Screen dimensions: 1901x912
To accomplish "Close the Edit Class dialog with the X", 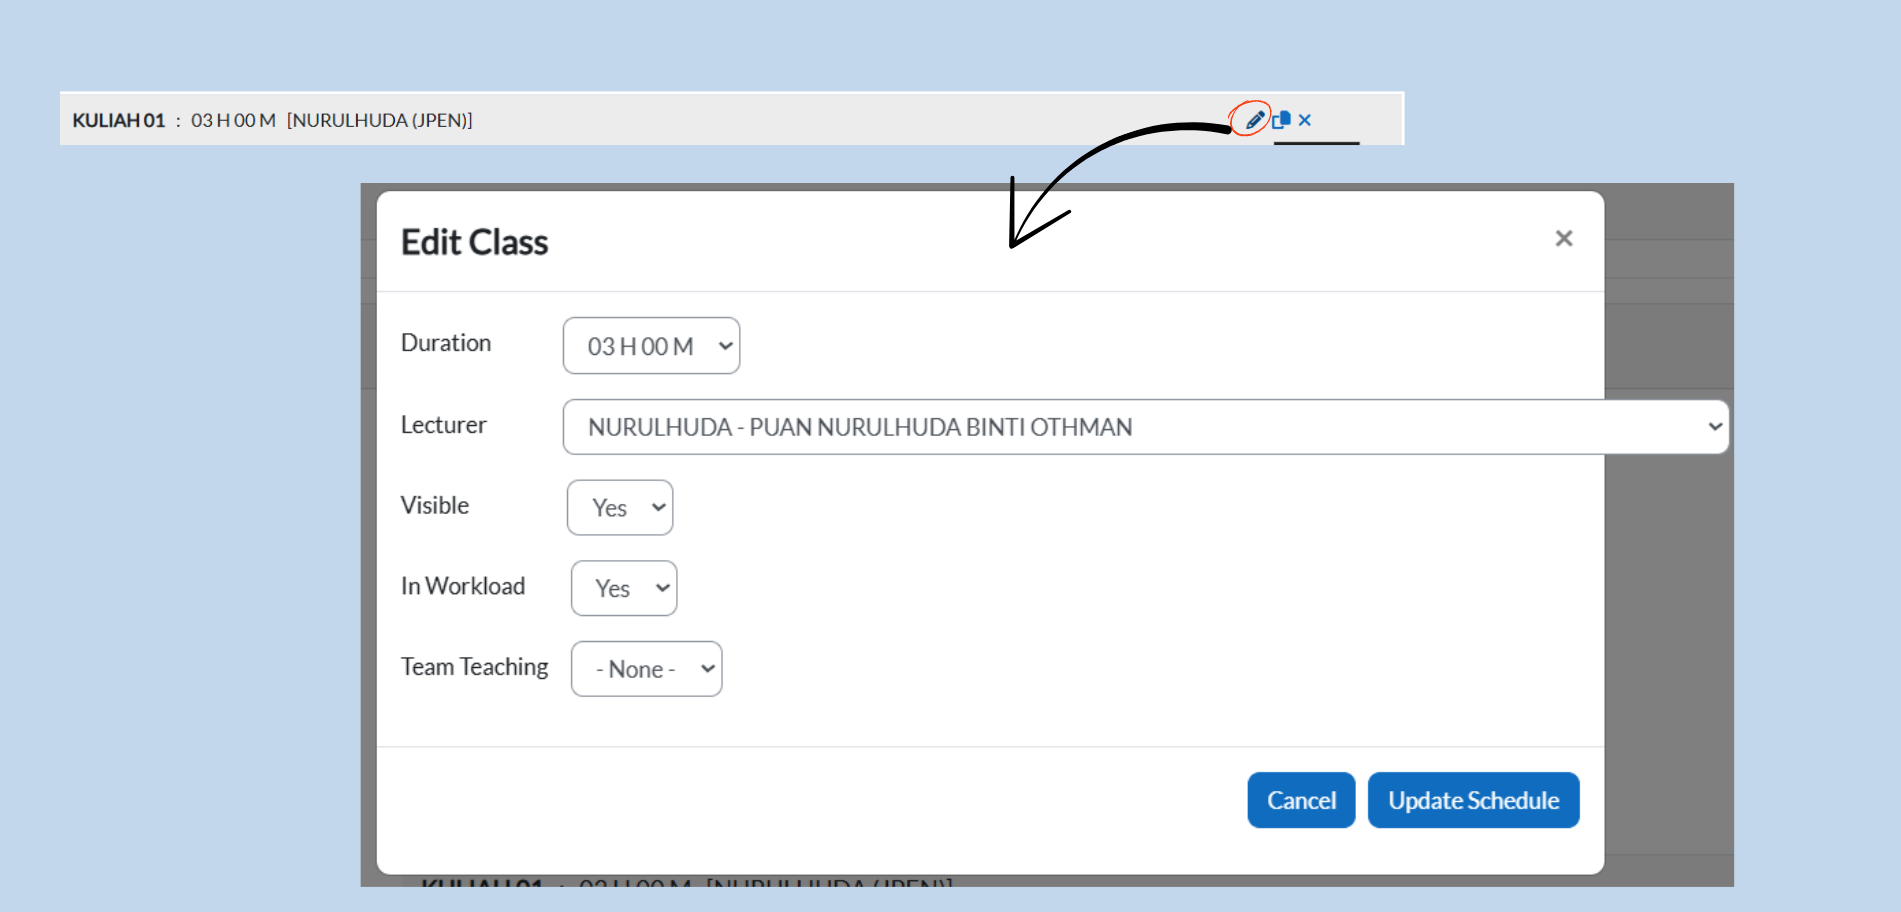I will [x=1563, y=238].
